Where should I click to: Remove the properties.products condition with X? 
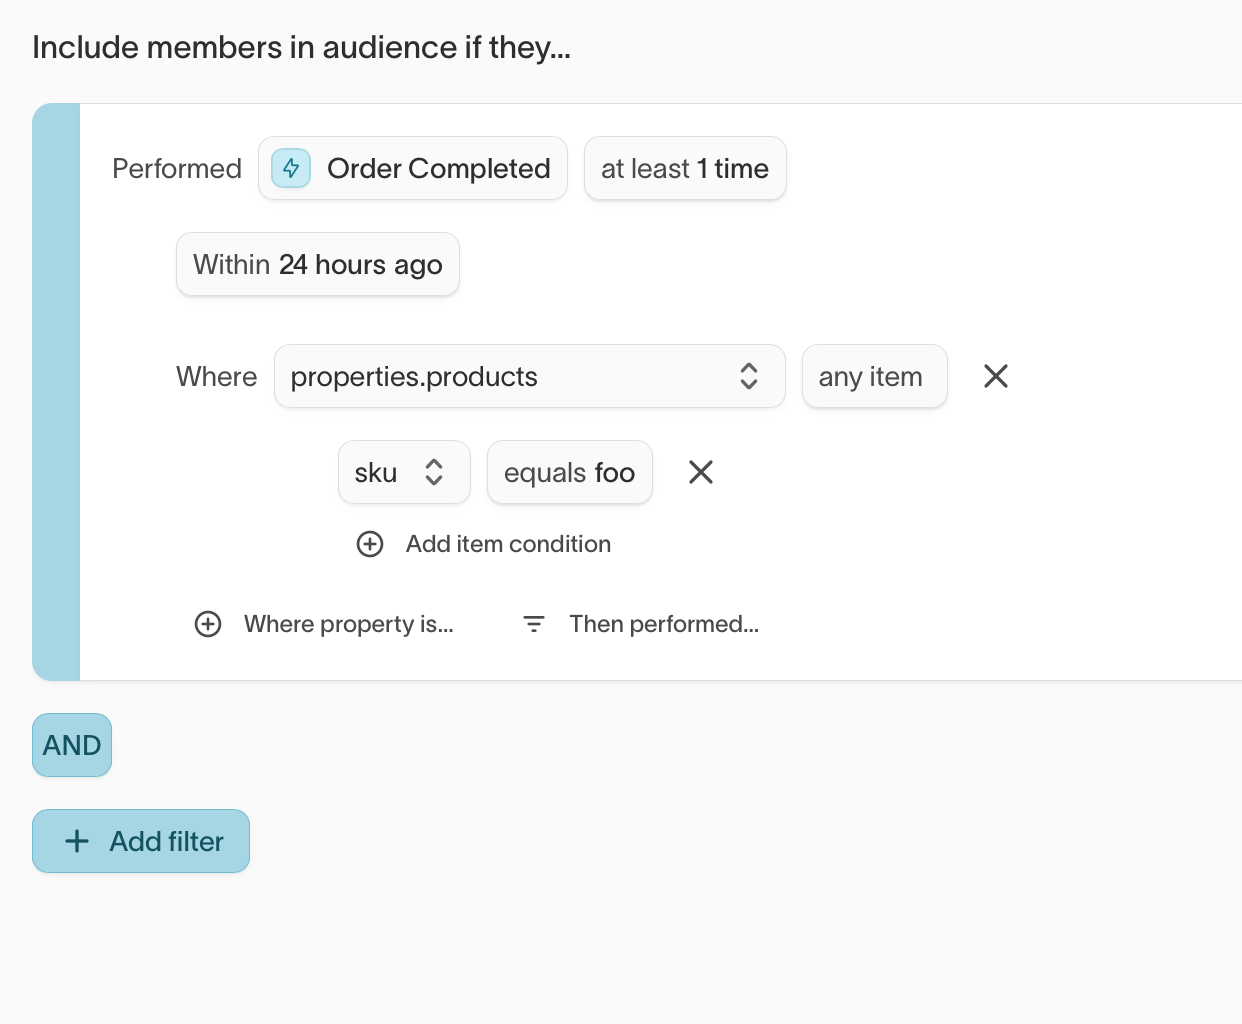point(996,376)
